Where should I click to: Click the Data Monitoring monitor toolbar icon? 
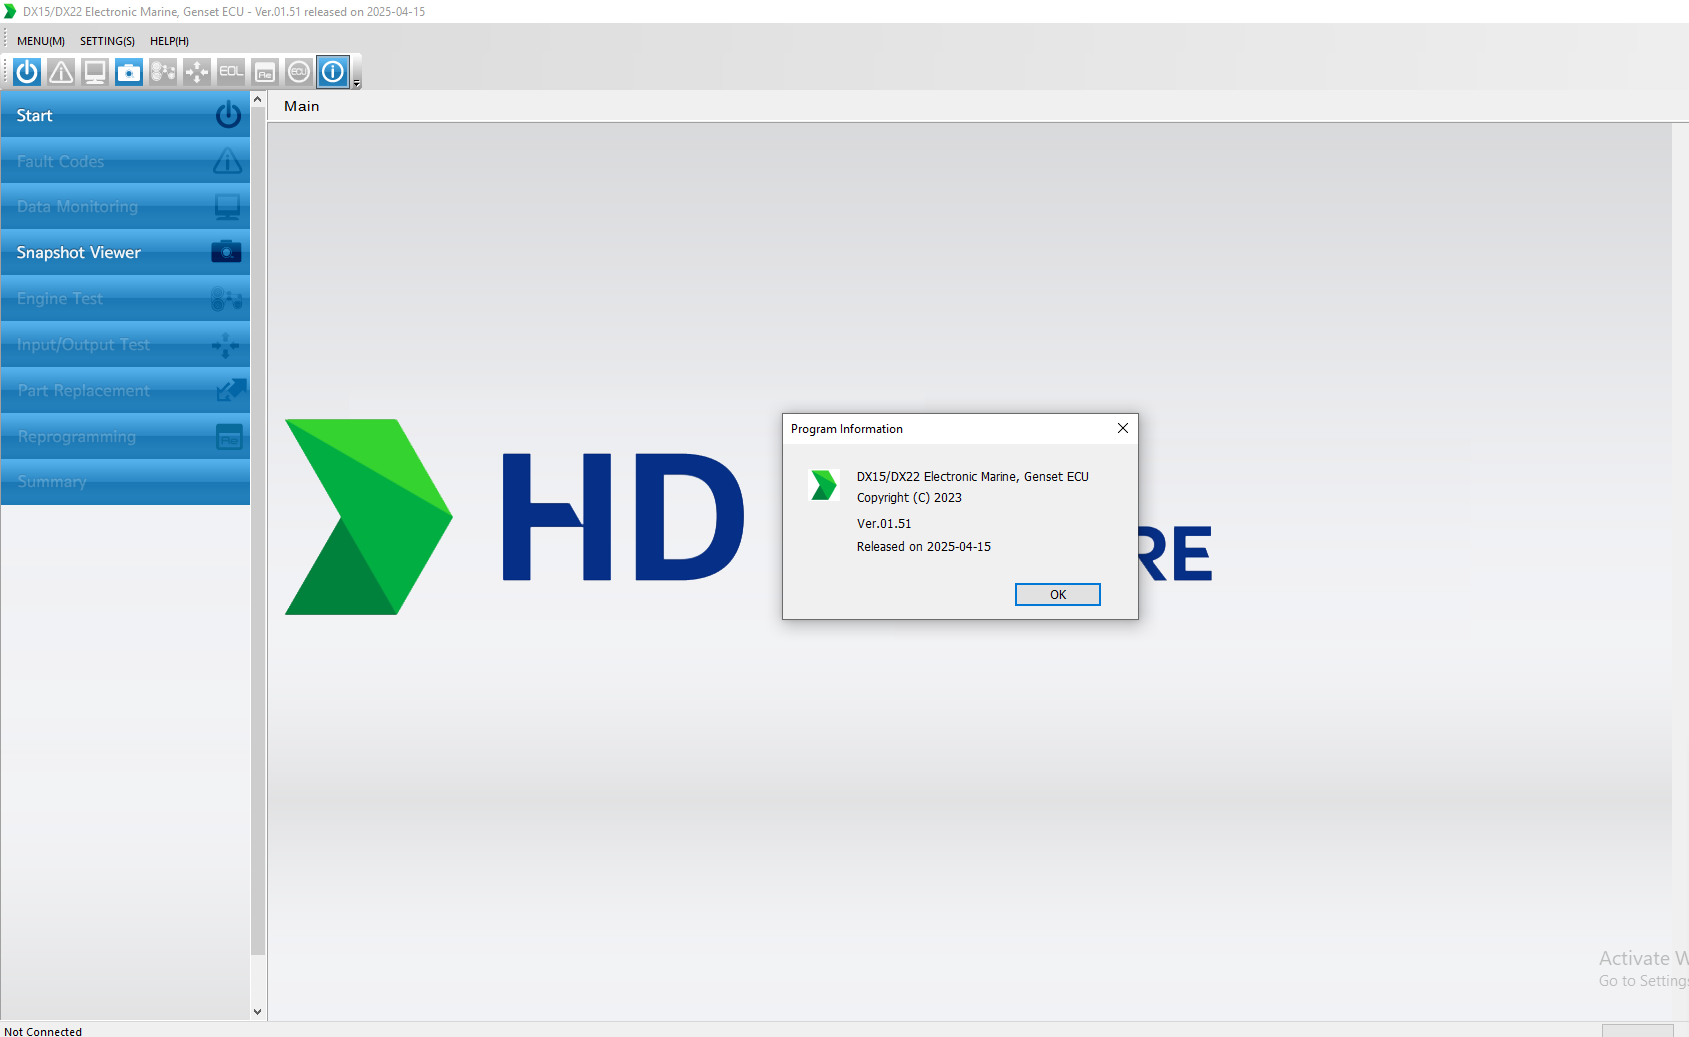(95, 72)
